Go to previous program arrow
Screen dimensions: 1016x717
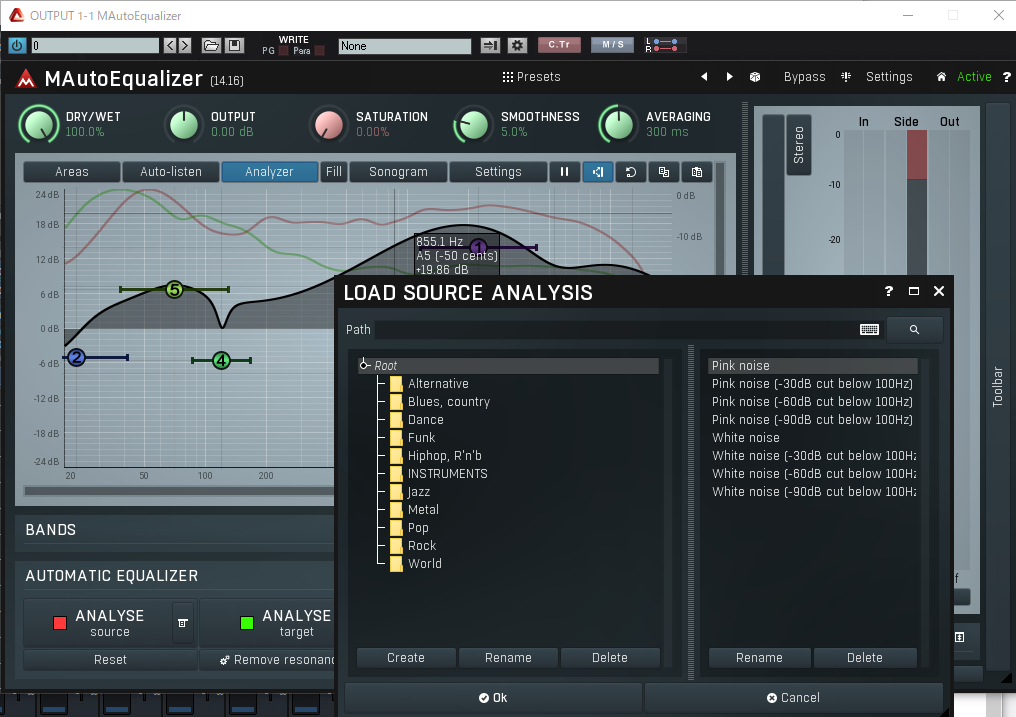tap(170, 45)
